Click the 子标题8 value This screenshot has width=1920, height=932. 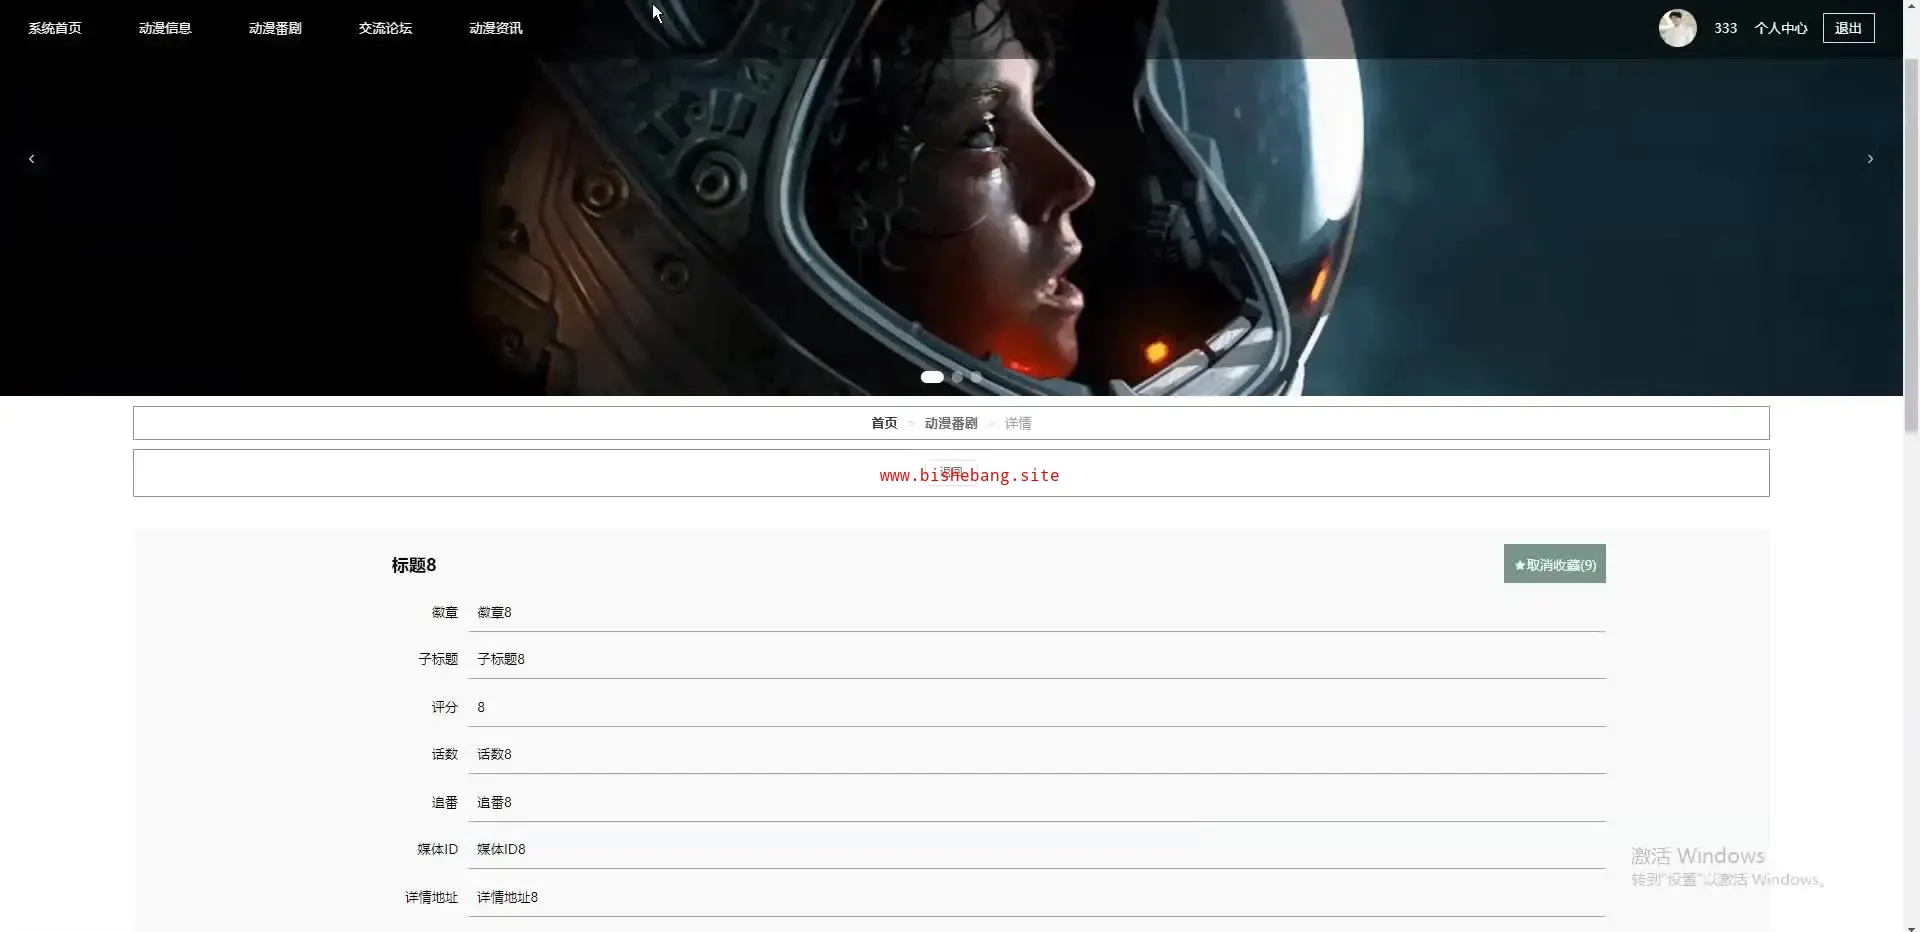pyautogui.click(x=501, y=659)
